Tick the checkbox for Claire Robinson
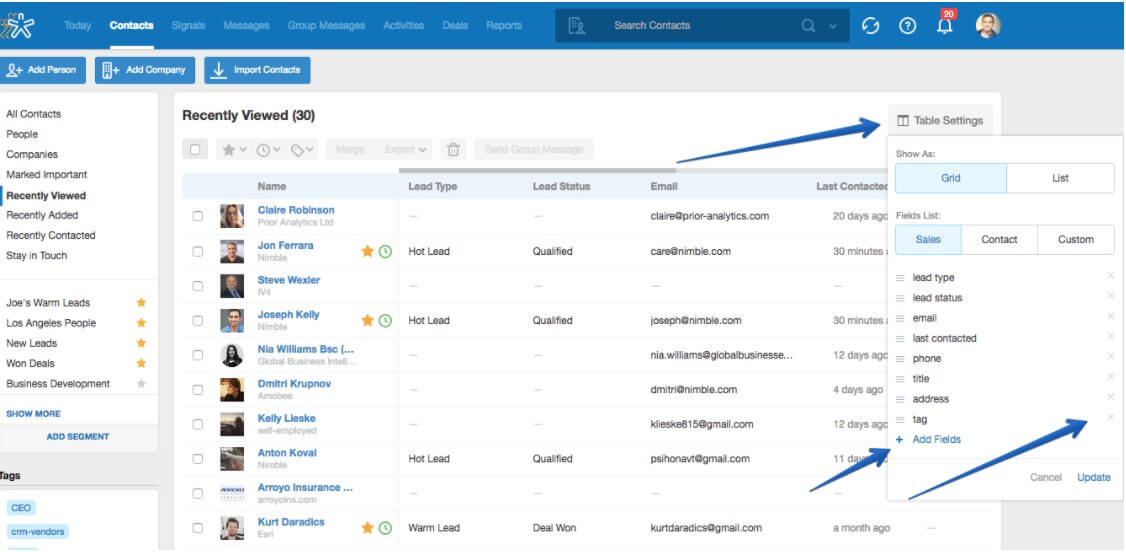This screenshot has width=1126, height=552. 198,216
